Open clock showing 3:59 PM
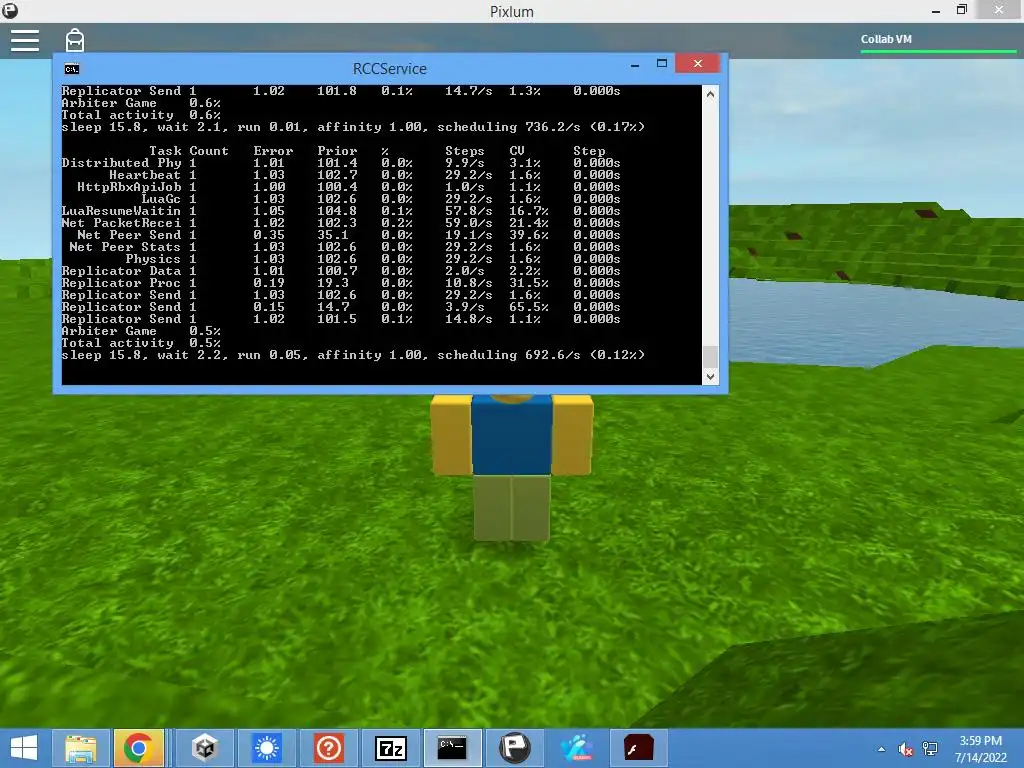The height and width of the screenshot is (768, 1024). pos(980,749)
